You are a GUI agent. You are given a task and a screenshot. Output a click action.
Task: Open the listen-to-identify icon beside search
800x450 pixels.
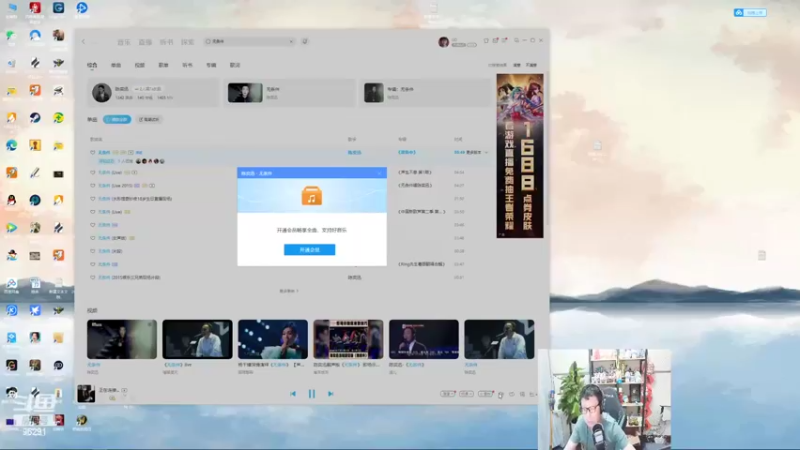305,41
